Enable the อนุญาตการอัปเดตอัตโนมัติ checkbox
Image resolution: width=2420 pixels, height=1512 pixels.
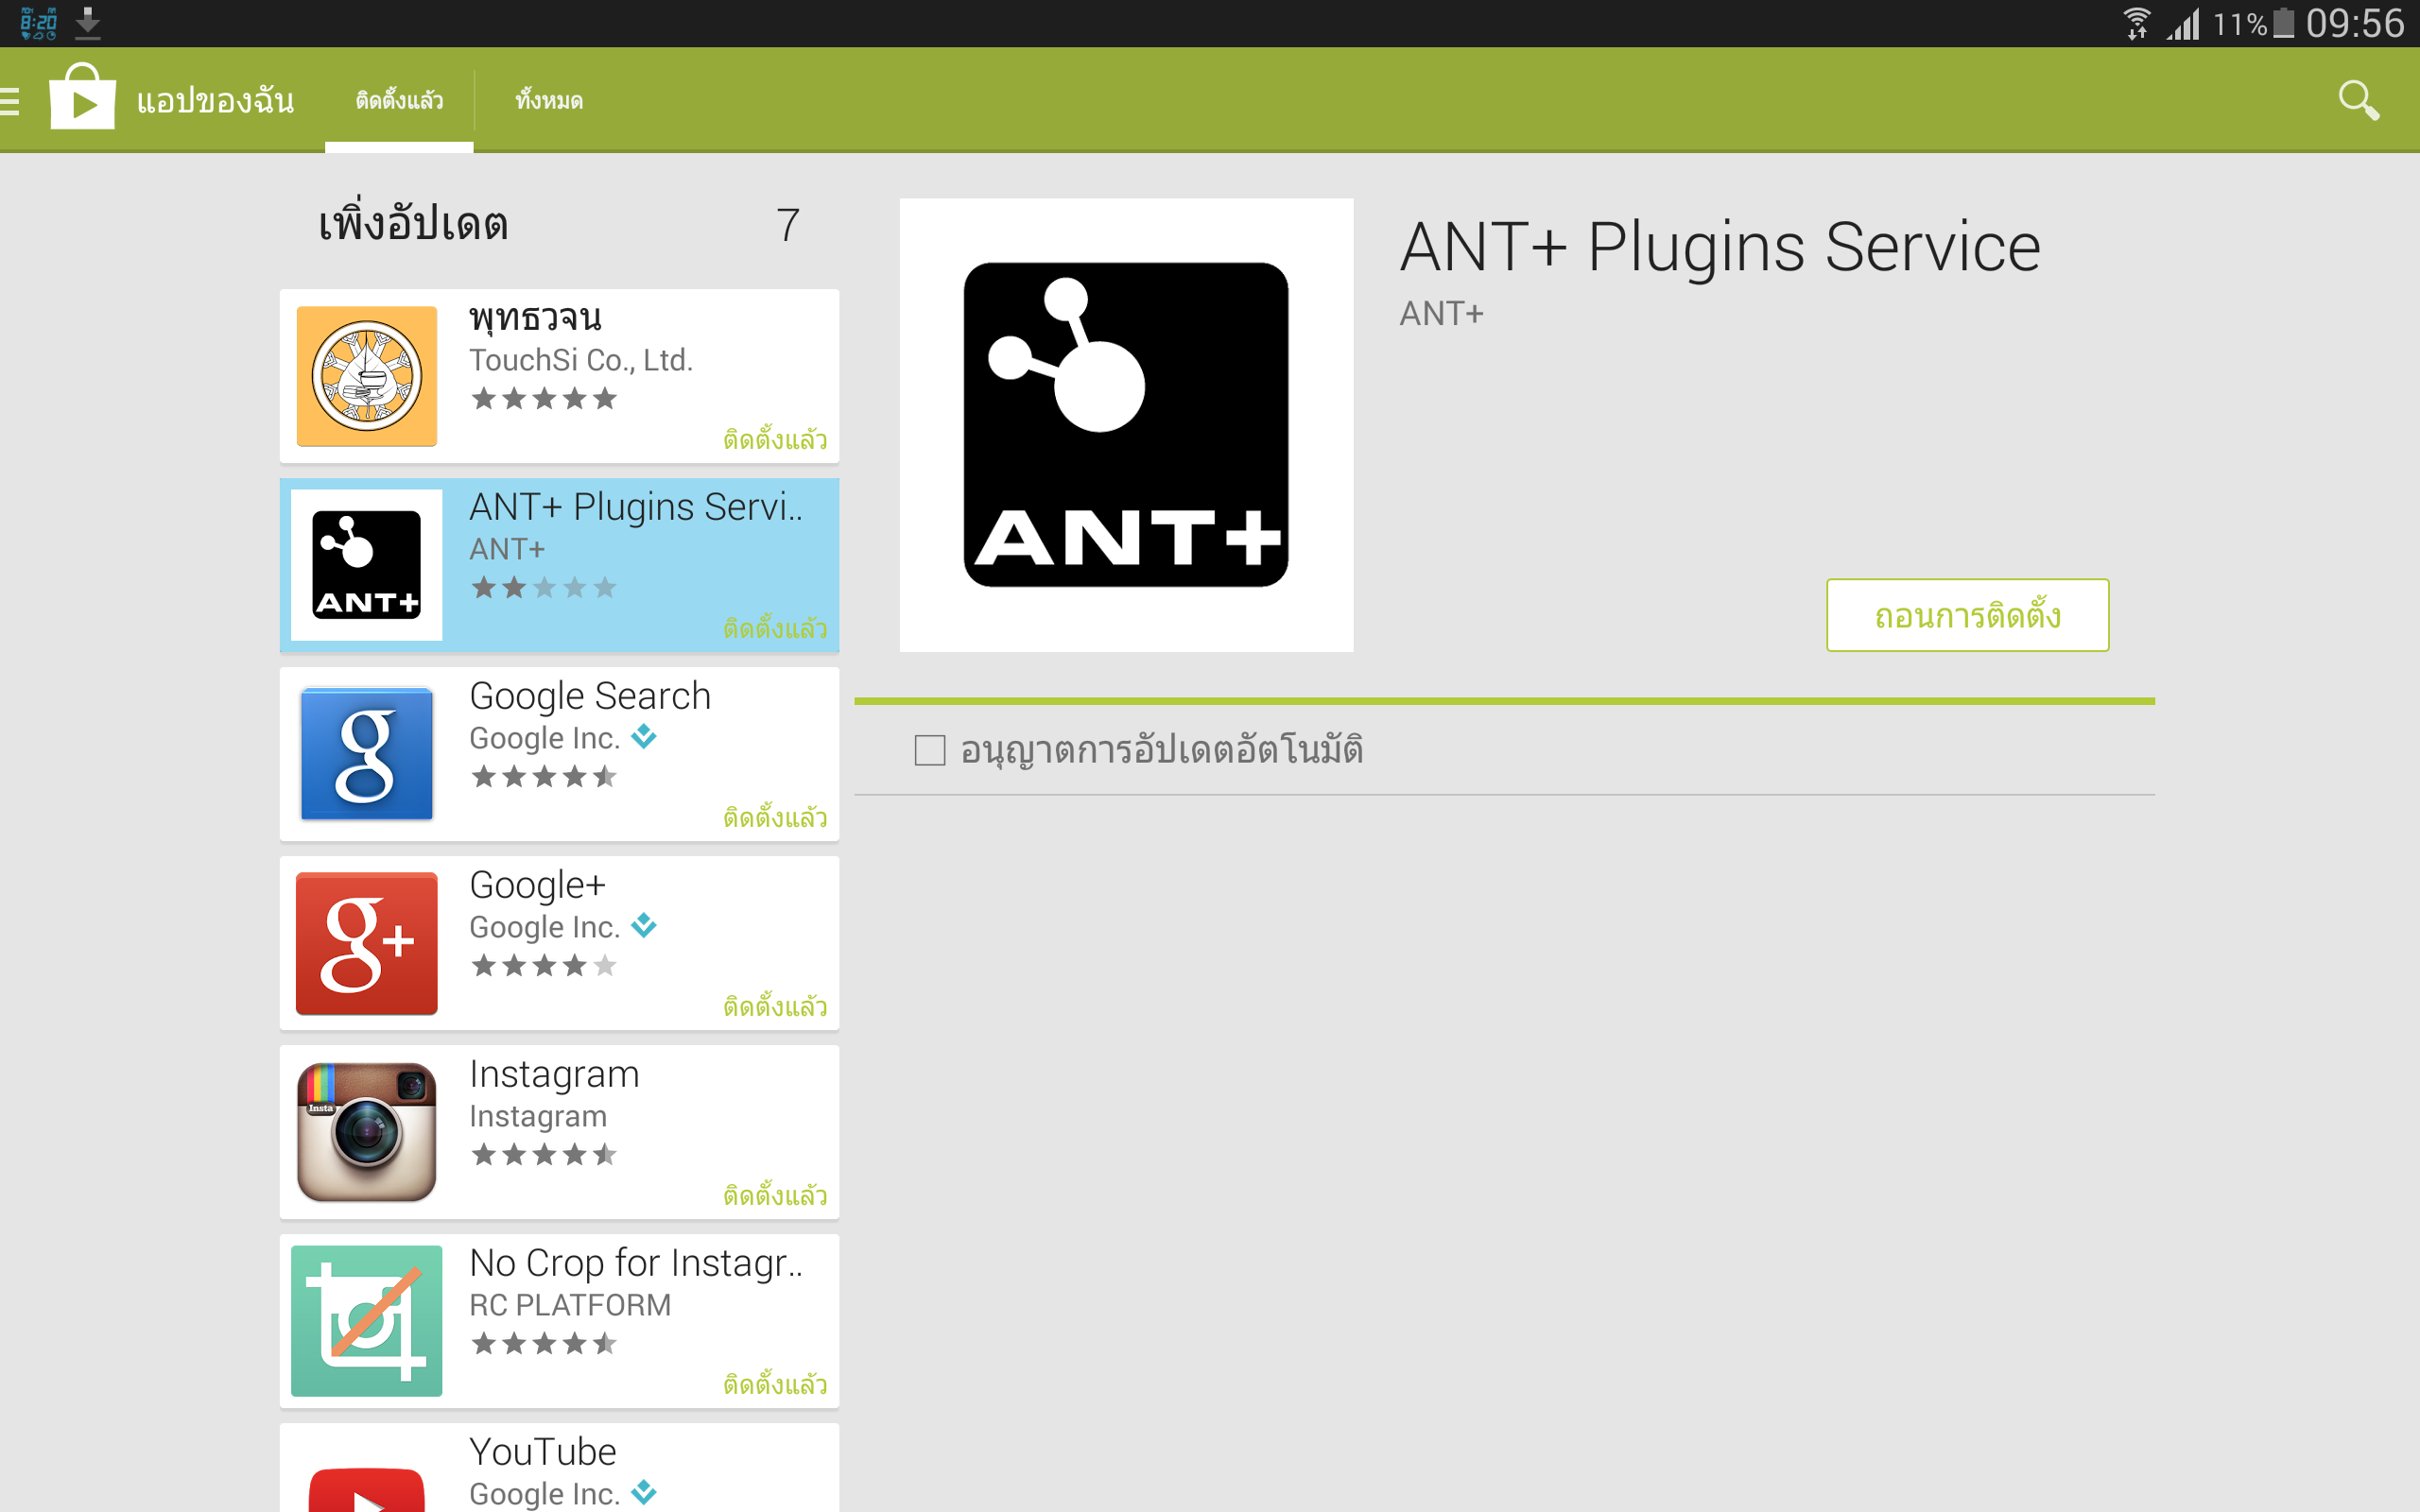[930, 750]
